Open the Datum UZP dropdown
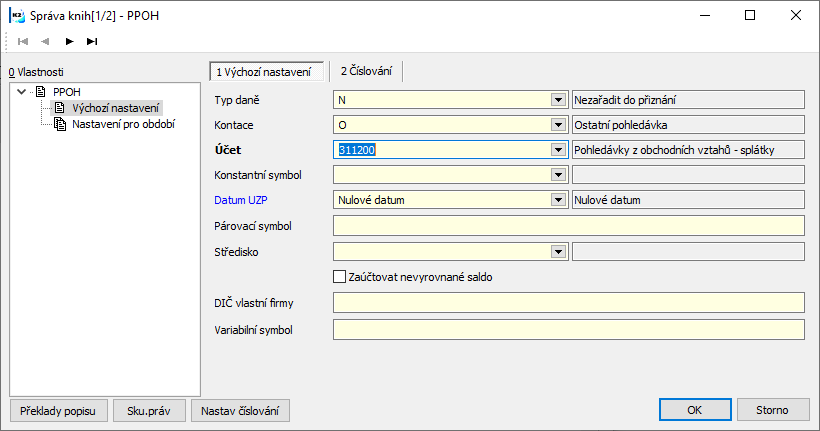Image resolution: width=820 pixels, height=431 pixels. [558, 200]
